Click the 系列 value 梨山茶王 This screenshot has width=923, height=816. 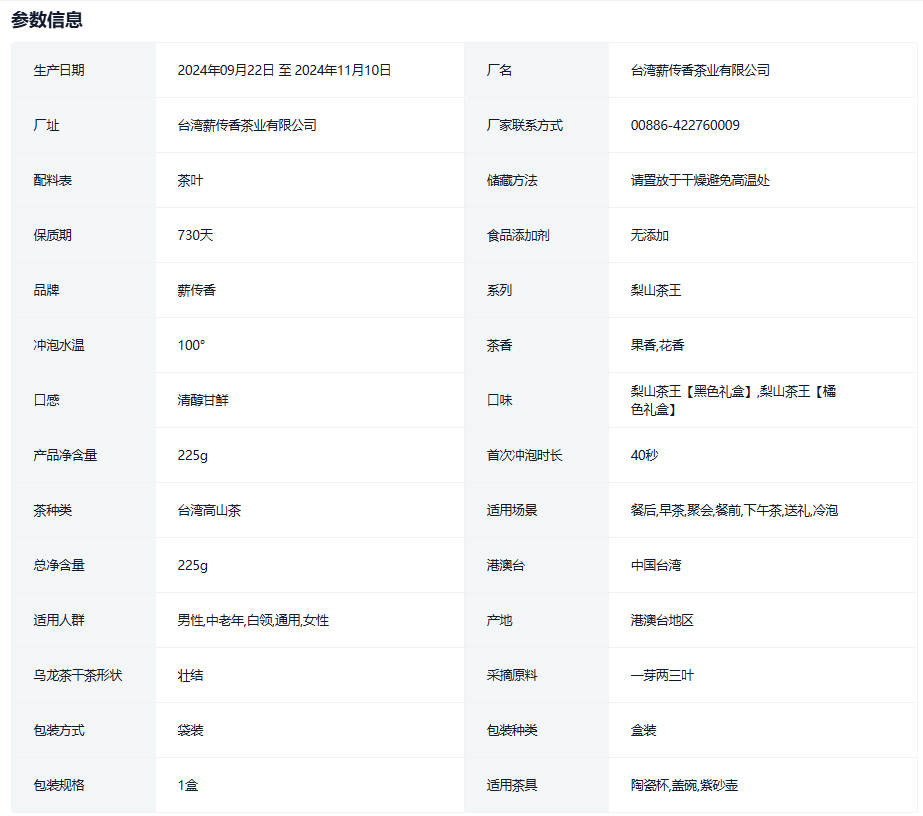[656, 290]
